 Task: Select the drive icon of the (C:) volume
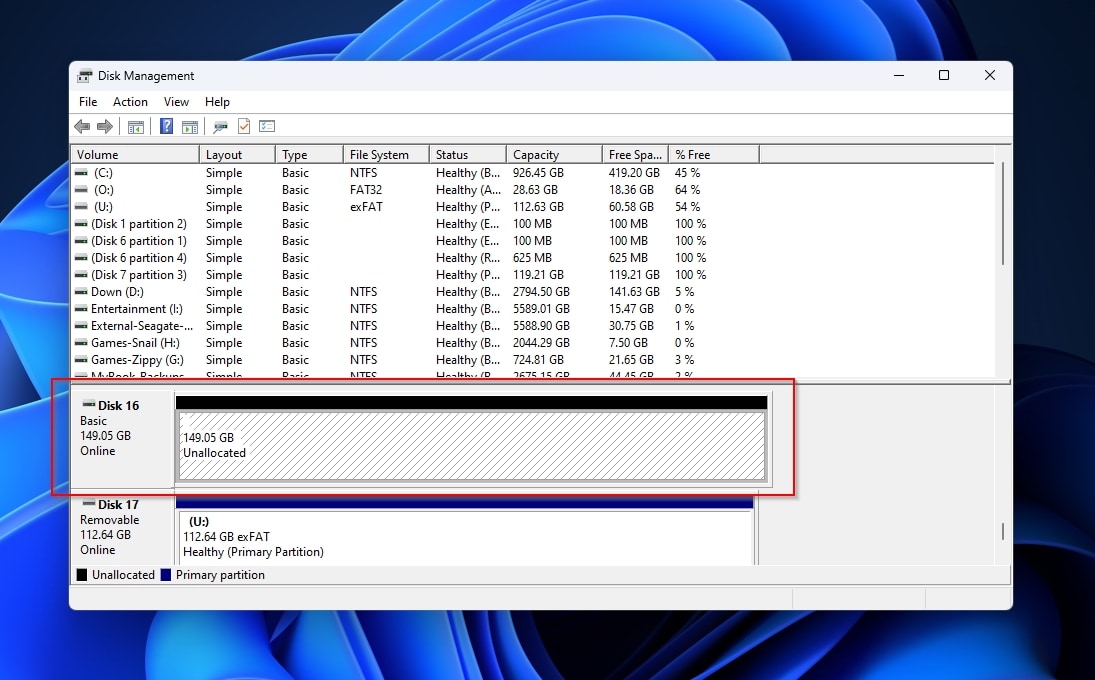81,172
